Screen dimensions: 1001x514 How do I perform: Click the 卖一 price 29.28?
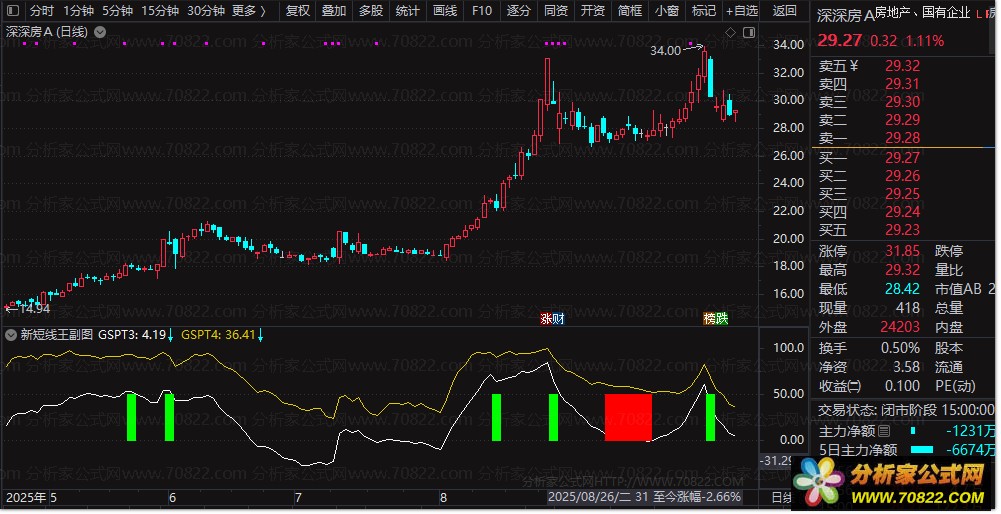click(903, 138)
